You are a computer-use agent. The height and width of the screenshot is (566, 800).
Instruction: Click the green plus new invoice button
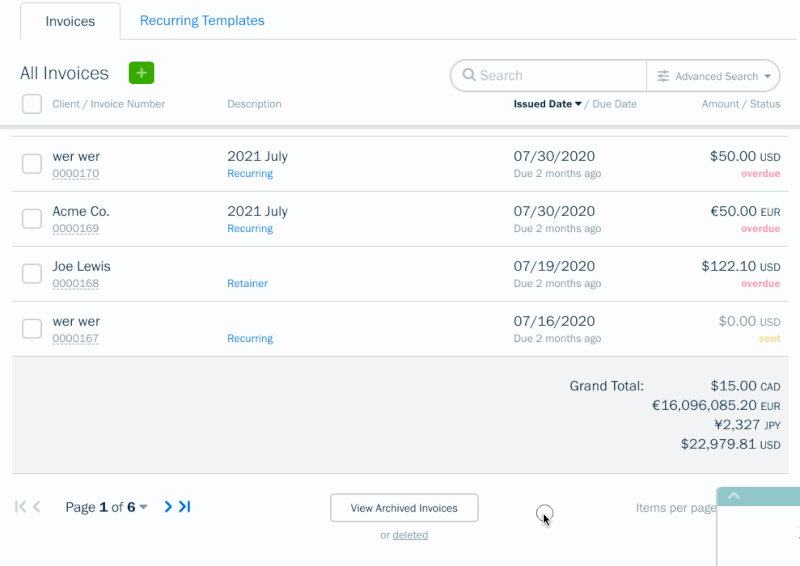[141, 73]
